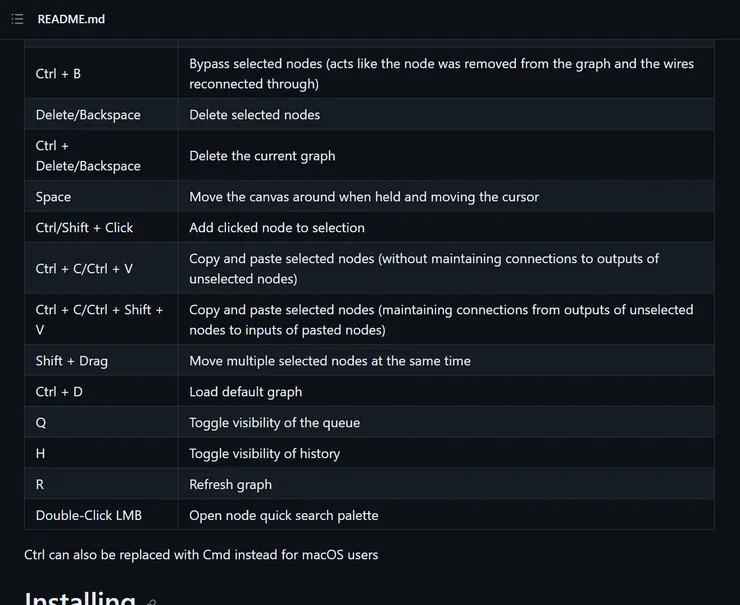Click the "Ctrl + C/Ctrl + Shift + V" cell

[99, 320]
